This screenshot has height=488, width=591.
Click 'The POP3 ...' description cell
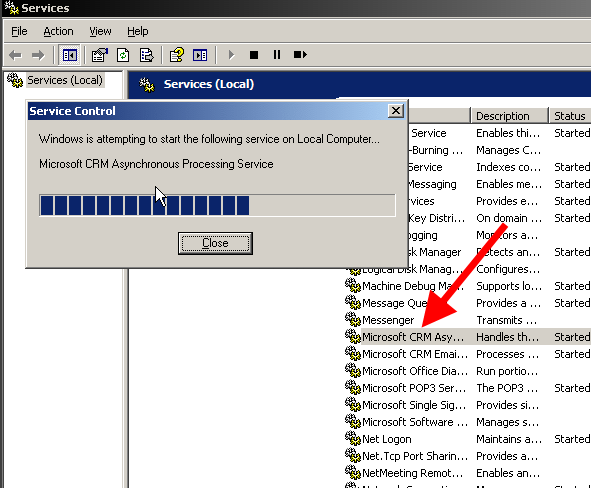click(x=507, y=388)
